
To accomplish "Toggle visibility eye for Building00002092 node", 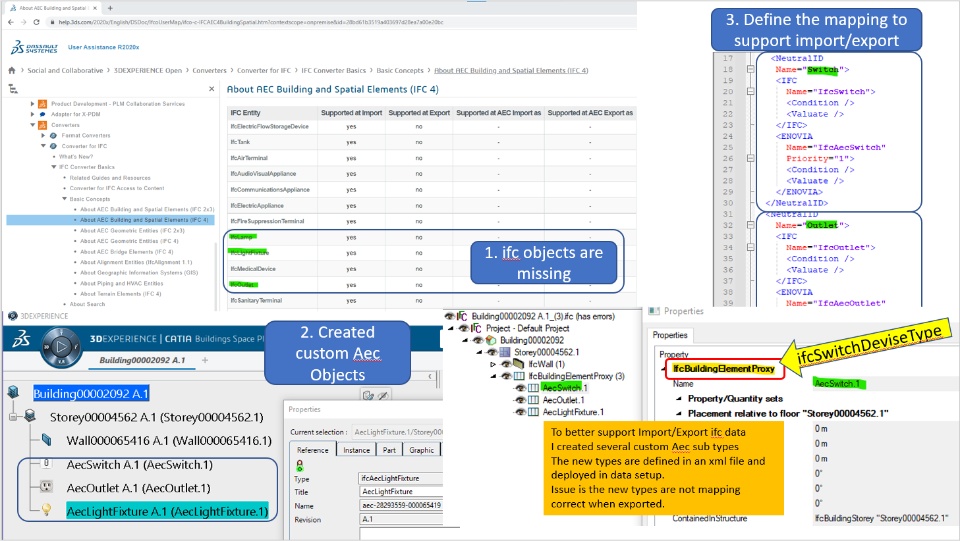I will (478, 340).
